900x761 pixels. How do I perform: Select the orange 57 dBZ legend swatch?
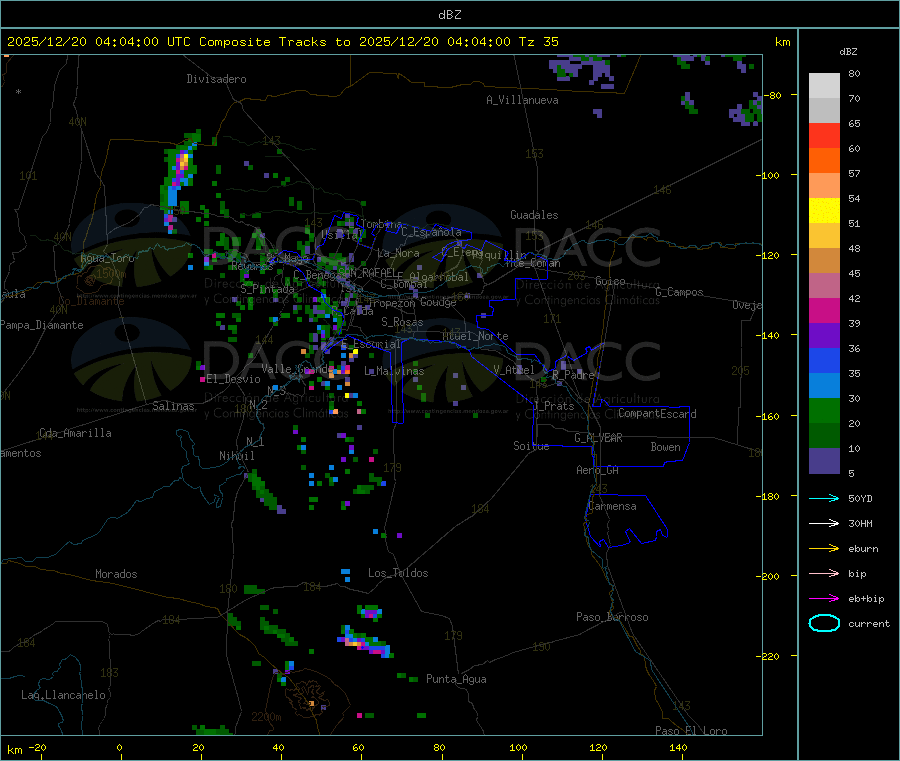(x=824, y=161)
